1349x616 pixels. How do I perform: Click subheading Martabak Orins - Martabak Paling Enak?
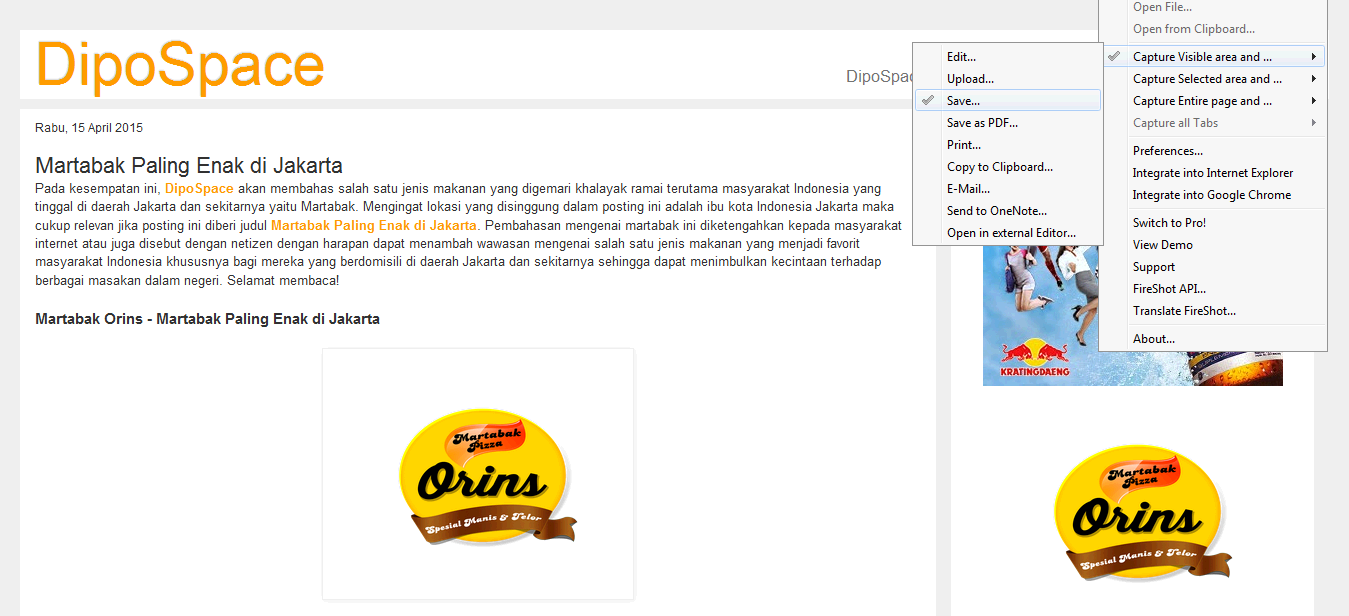(x=207, y=319)
